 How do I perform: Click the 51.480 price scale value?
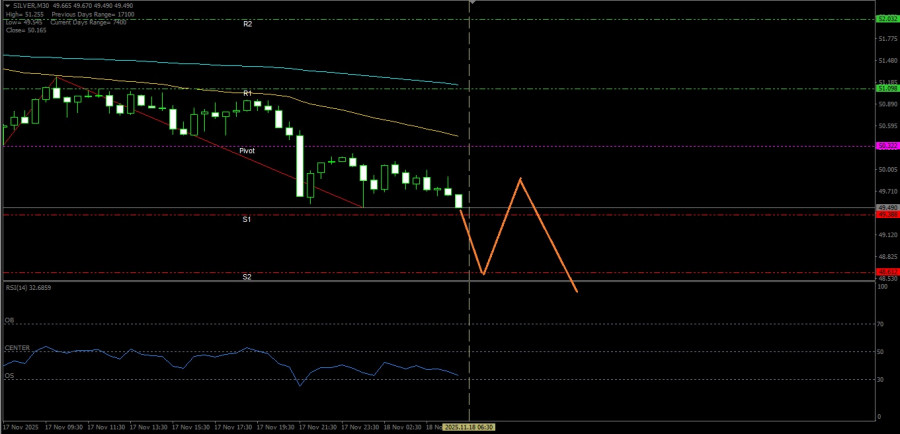point(887,60)
